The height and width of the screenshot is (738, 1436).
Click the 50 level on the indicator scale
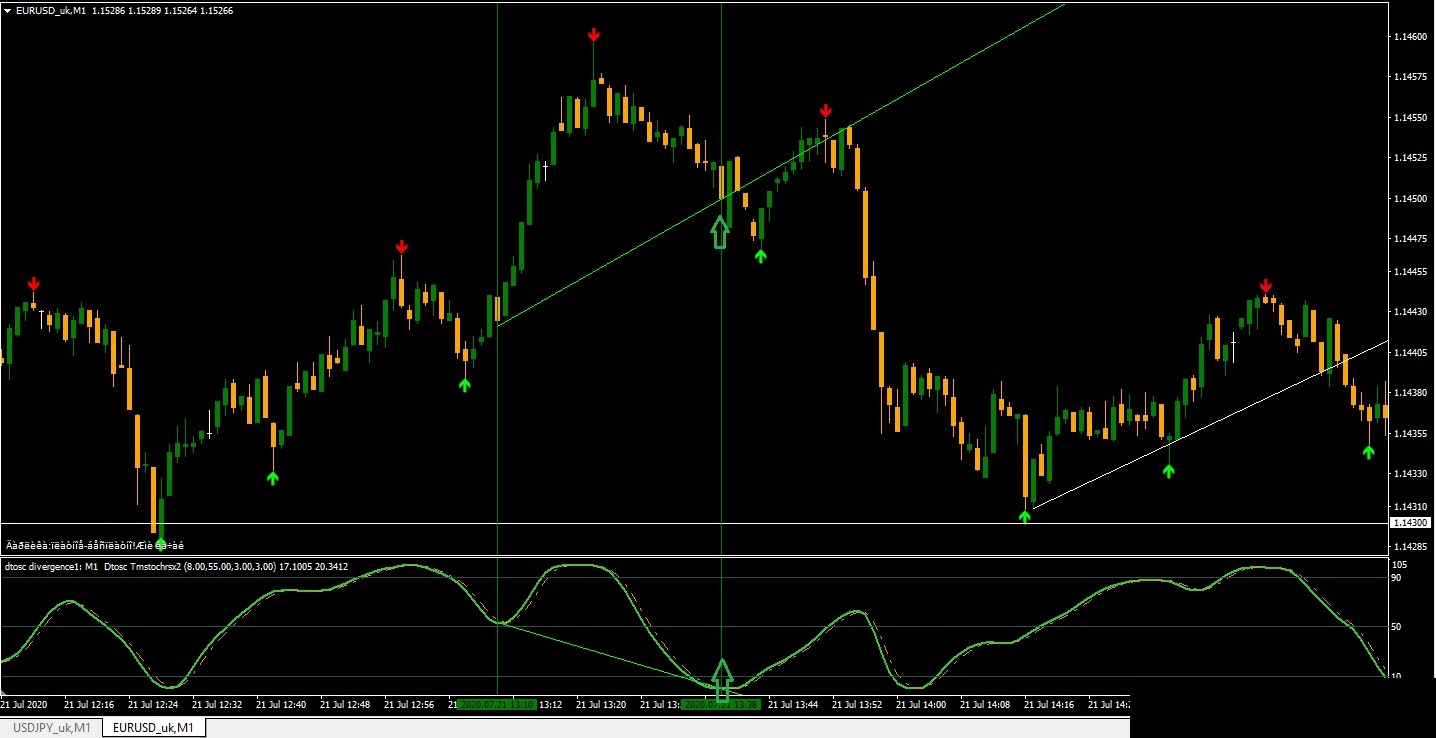1397,627
